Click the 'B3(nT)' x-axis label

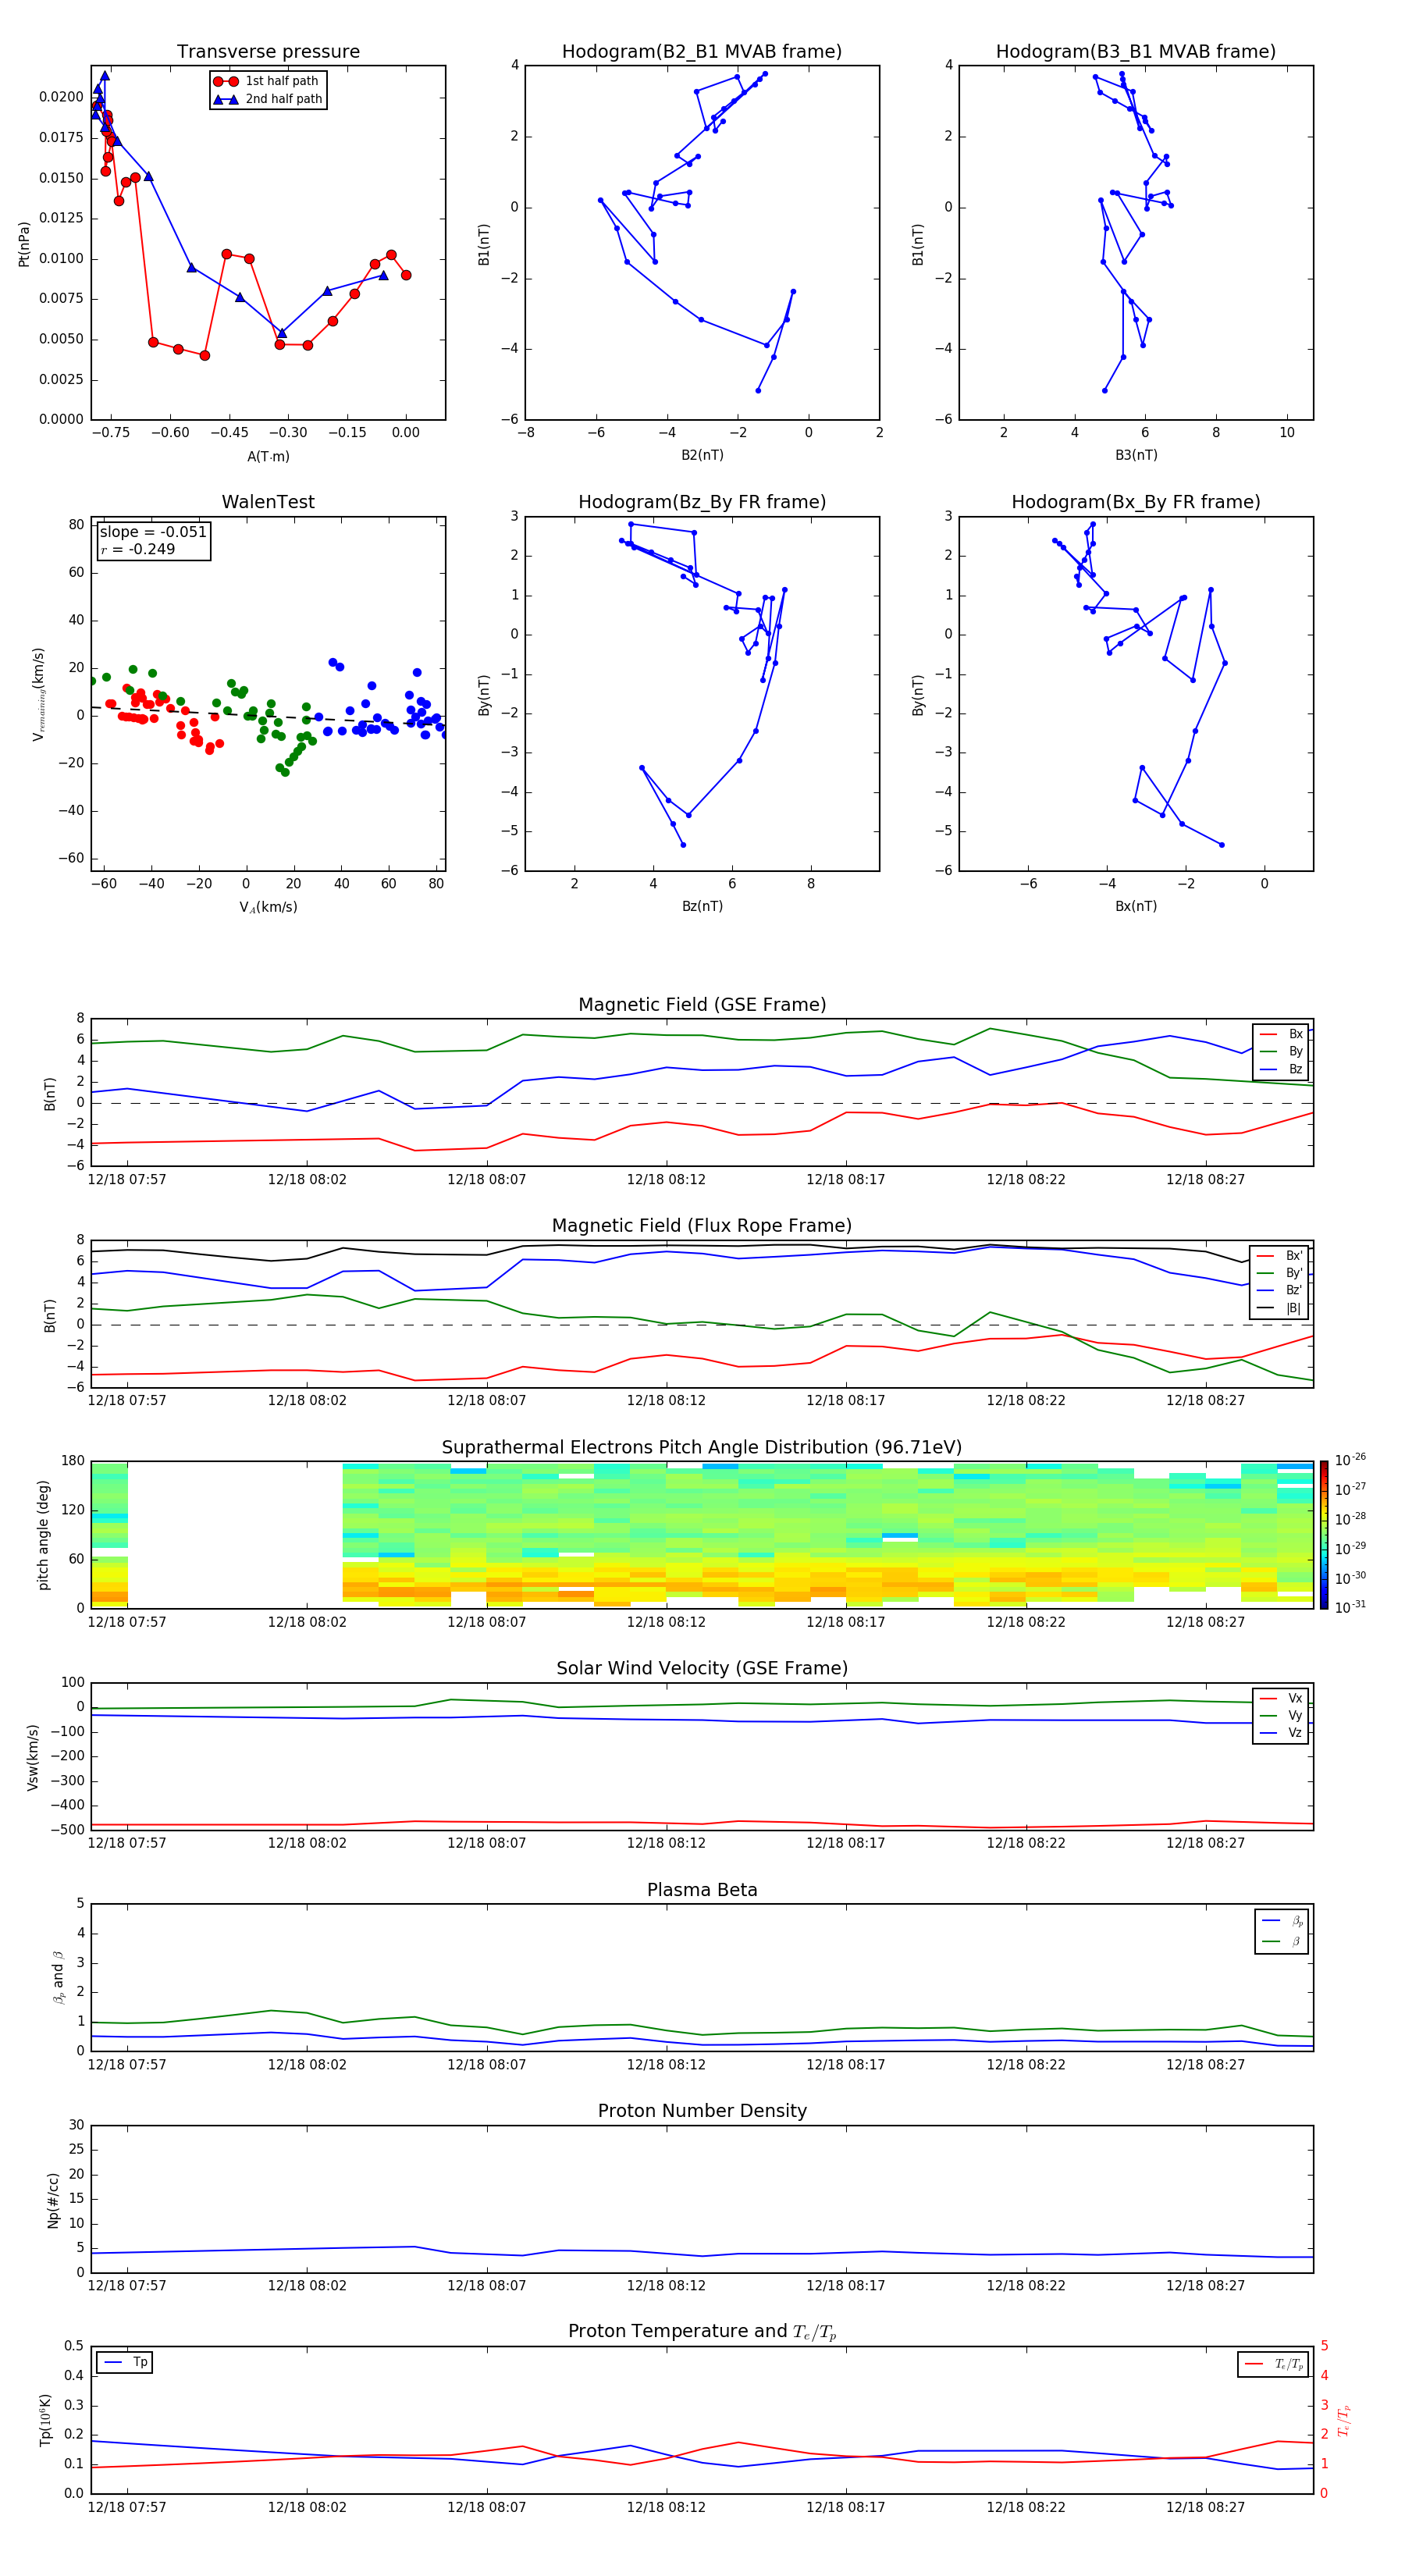tap(1136, 455)
